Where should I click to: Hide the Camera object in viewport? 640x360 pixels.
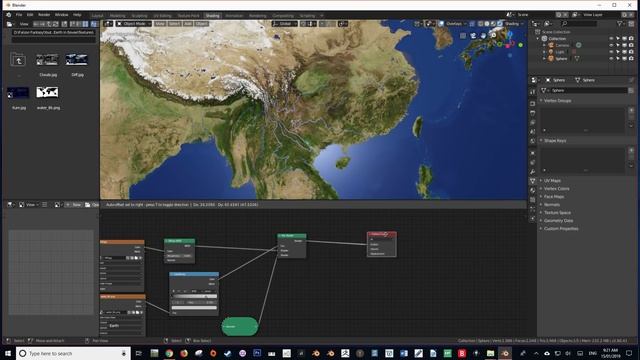[x=611, y=45]
